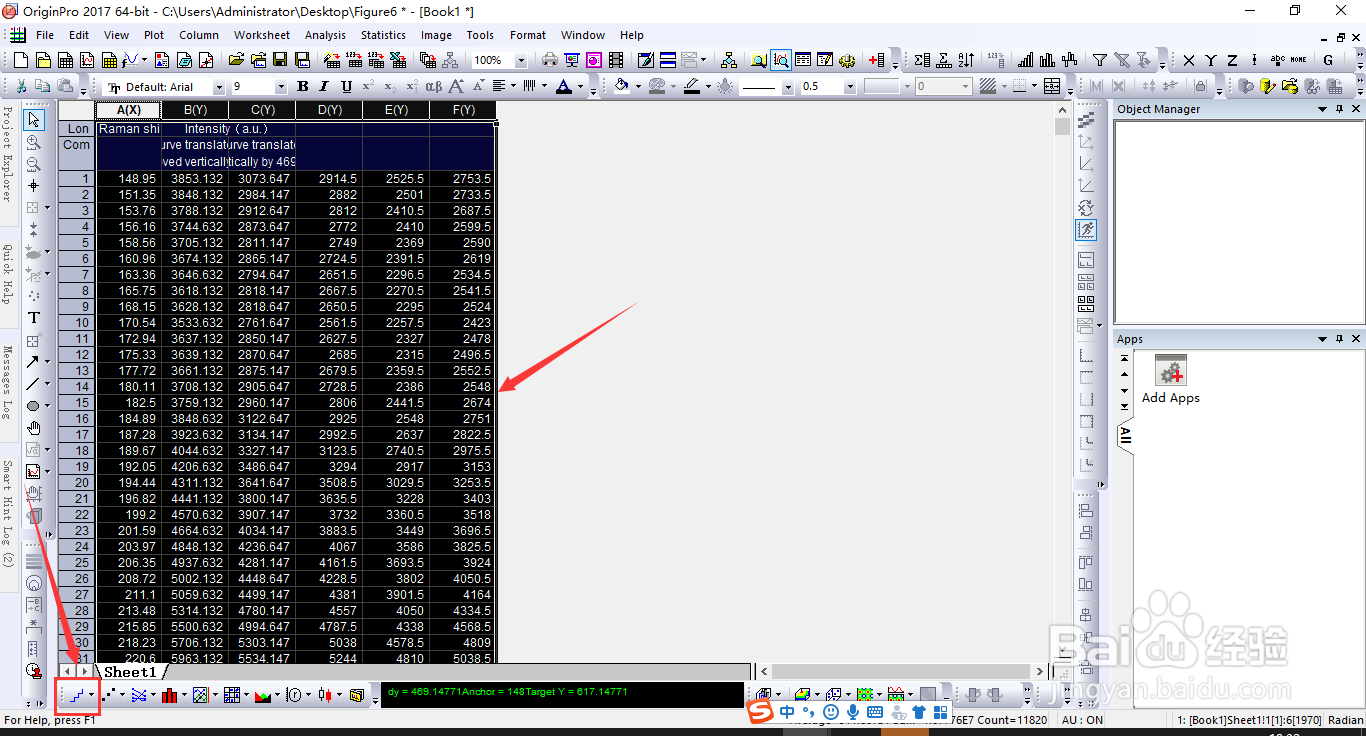Switch to the Sheet1 tab
Image resolution: width=1366 pixels, height=736 pixels.
pos(130,672)
